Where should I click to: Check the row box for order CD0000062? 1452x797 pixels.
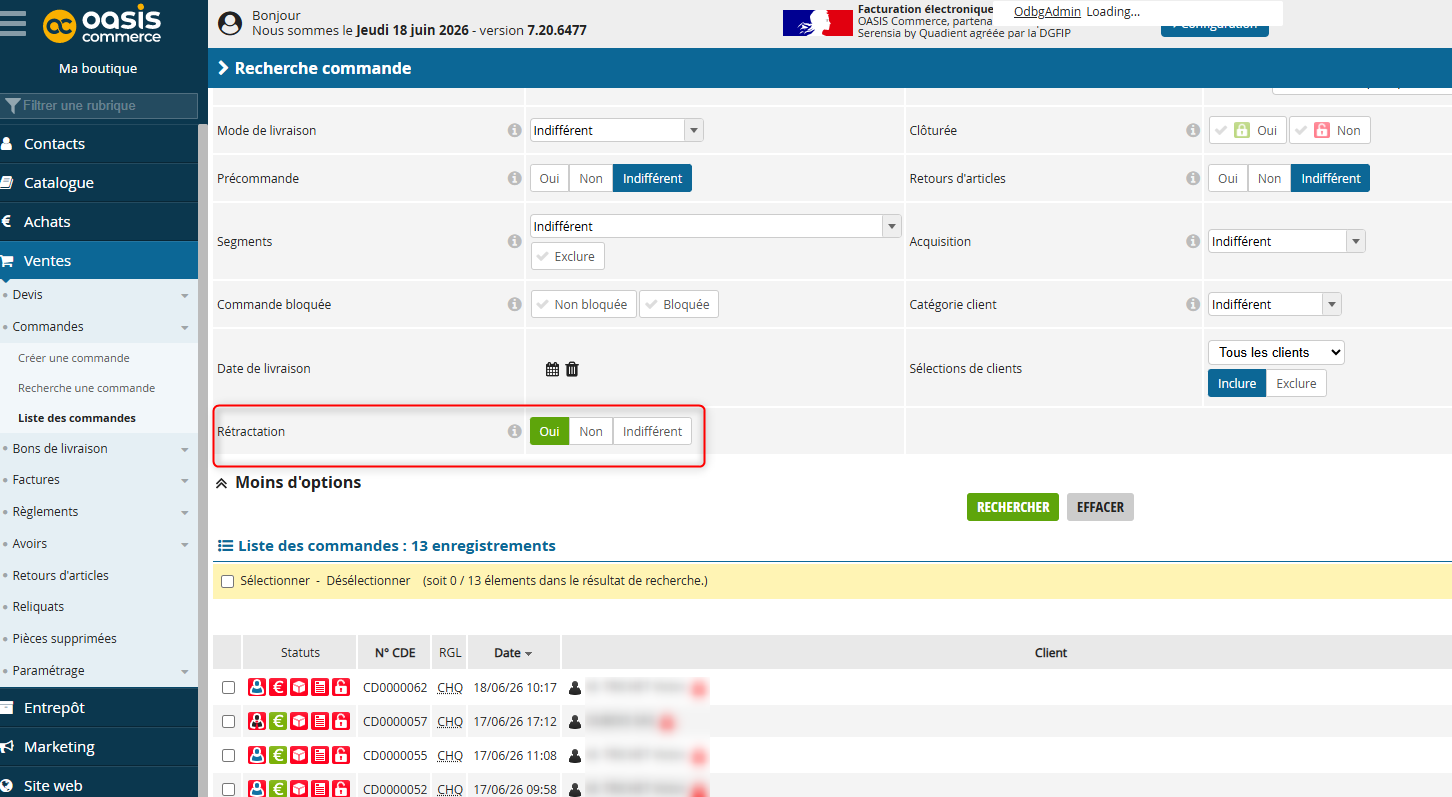228,688
